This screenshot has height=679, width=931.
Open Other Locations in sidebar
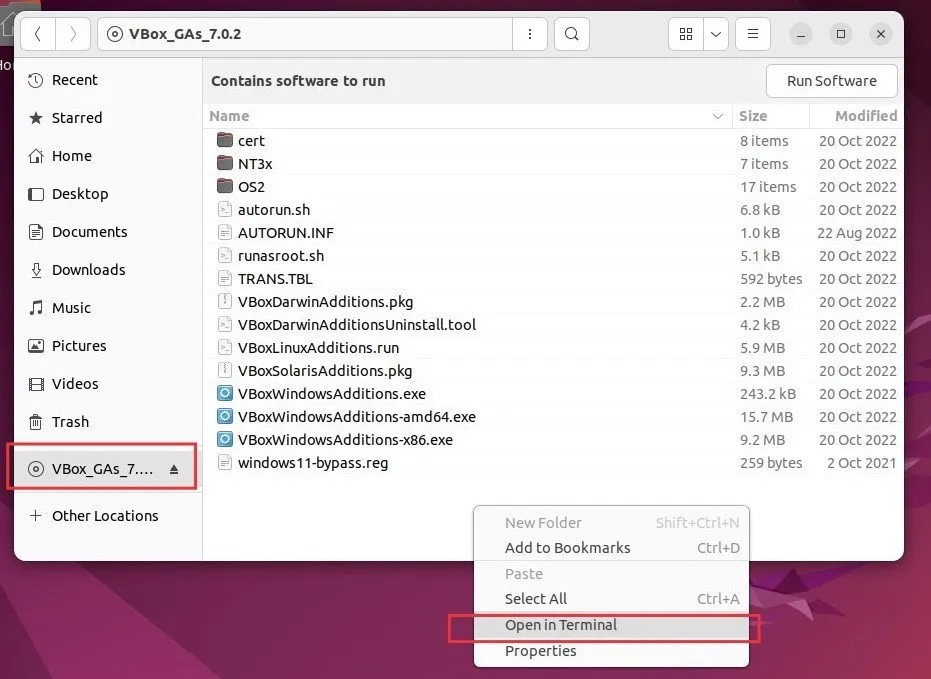[x=105, y=516]
